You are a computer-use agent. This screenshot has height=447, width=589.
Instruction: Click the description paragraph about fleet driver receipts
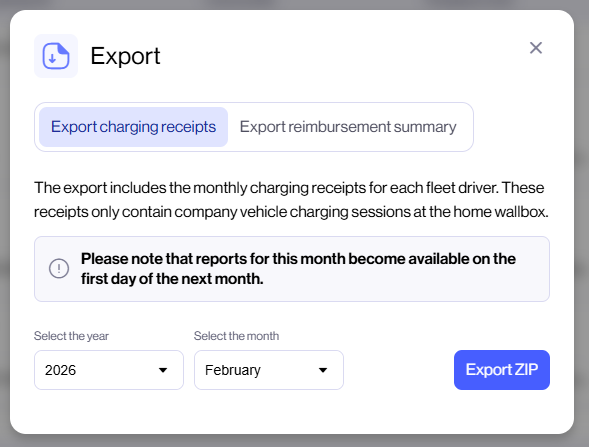click(291, 199)
